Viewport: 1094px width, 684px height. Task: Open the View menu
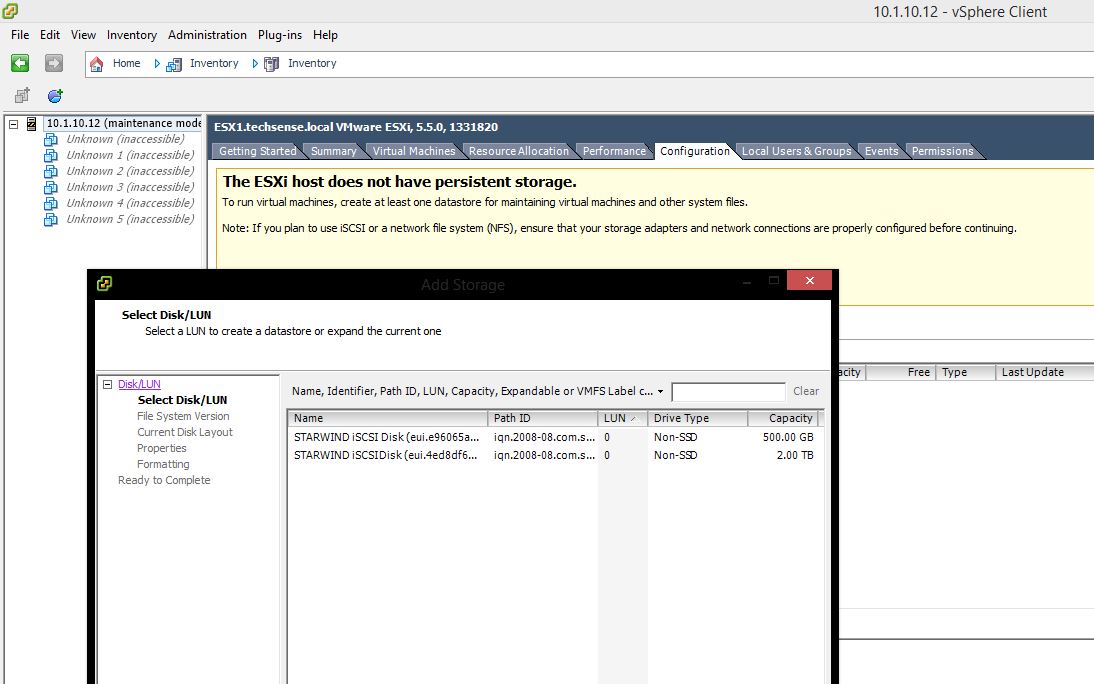tap(83, 35)
